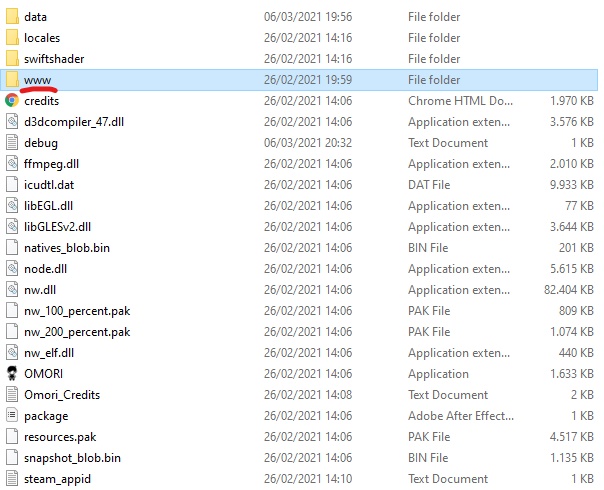Select the snapshot_blob.bin file icon

12,458
